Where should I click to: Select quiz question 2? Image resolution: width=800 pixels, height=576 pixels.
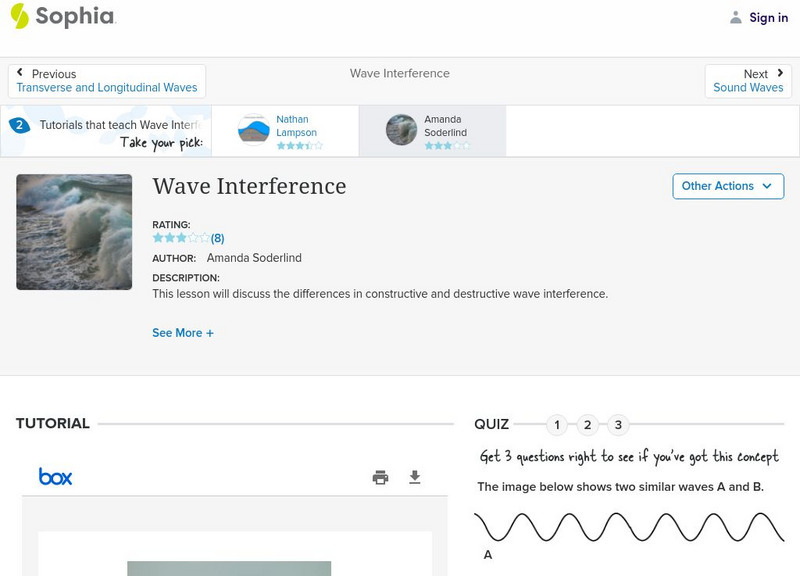point(588,425)
